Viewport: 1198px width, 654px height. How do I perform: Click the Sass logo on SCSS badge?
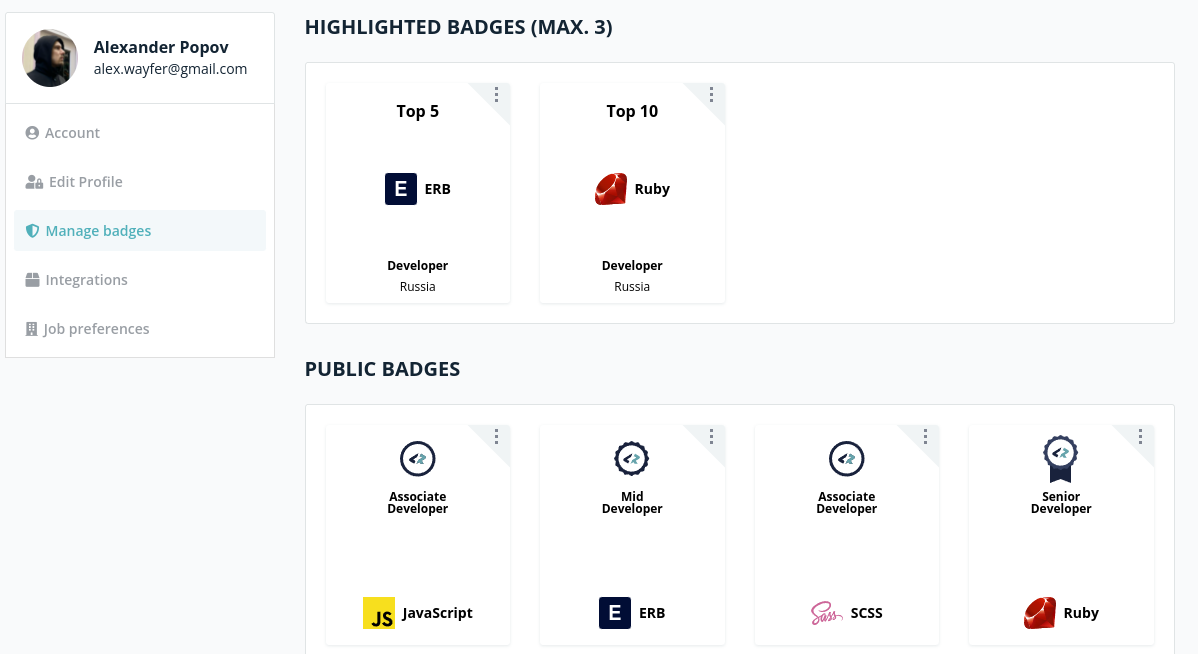[x=826, y=613]
